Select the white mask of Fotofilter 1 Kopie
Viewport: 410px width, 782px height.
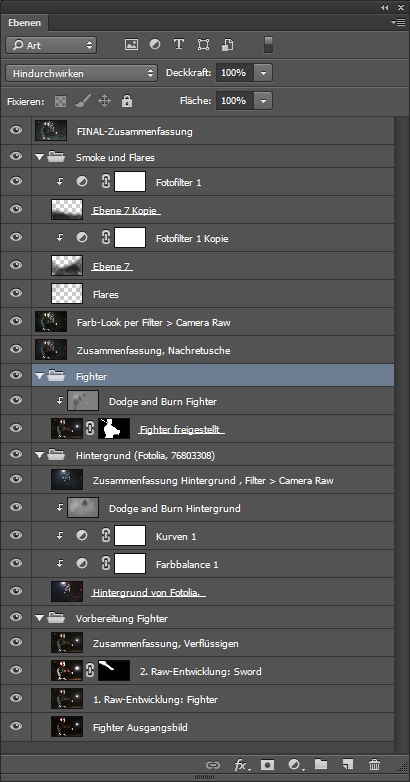click(130, 238)
